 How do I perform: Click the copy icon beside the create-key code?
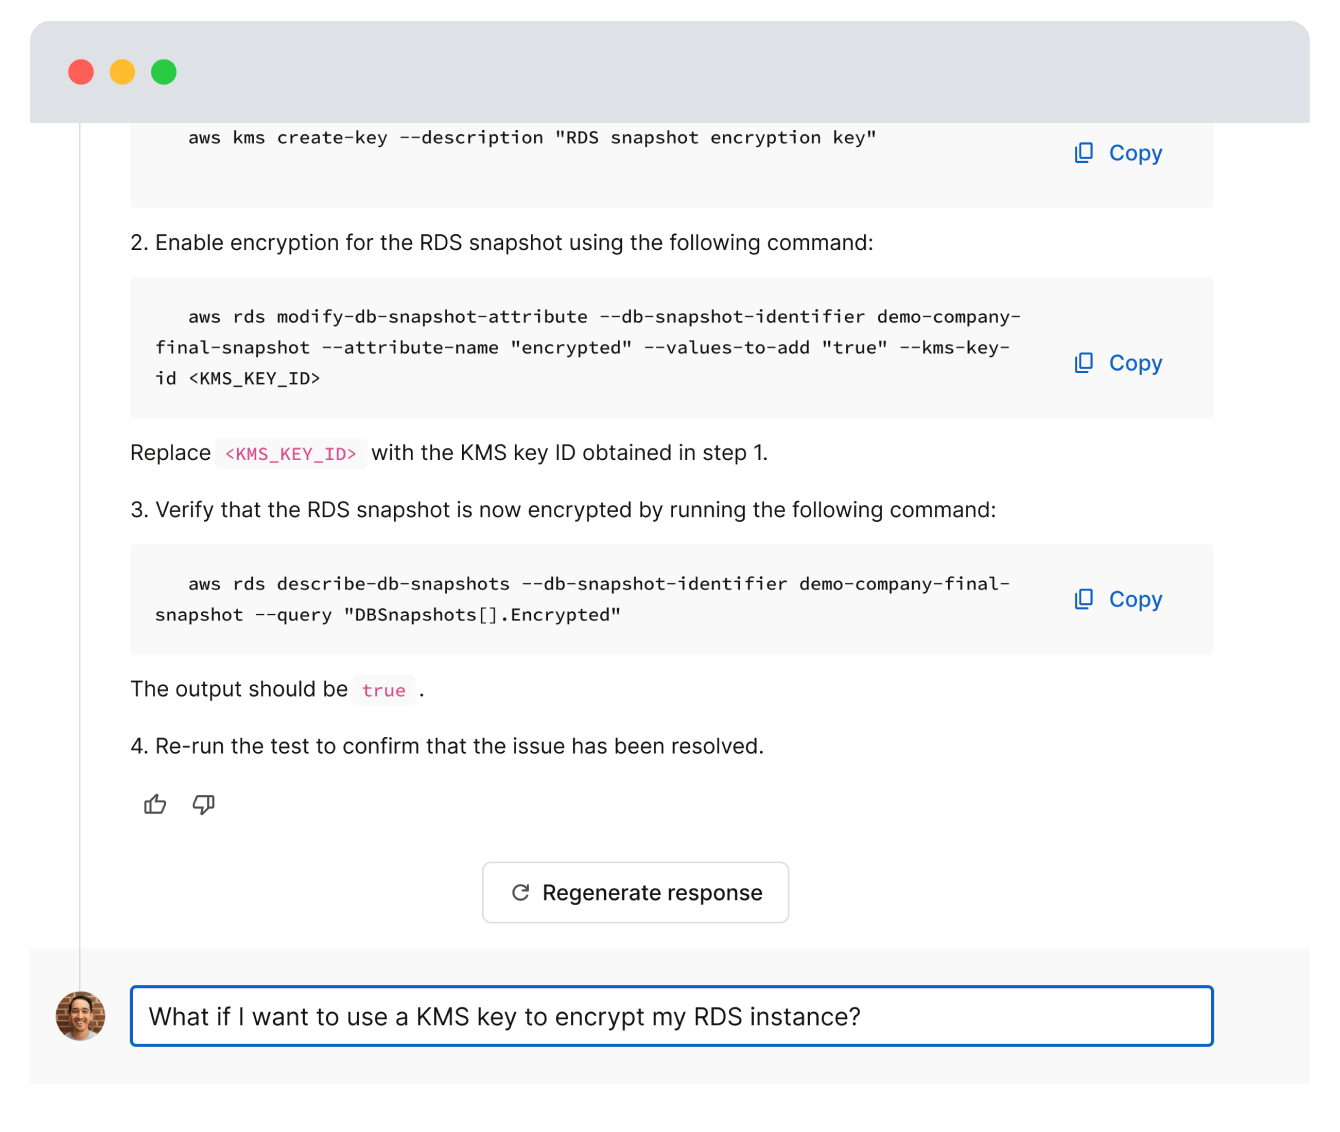pos(1084,153)
